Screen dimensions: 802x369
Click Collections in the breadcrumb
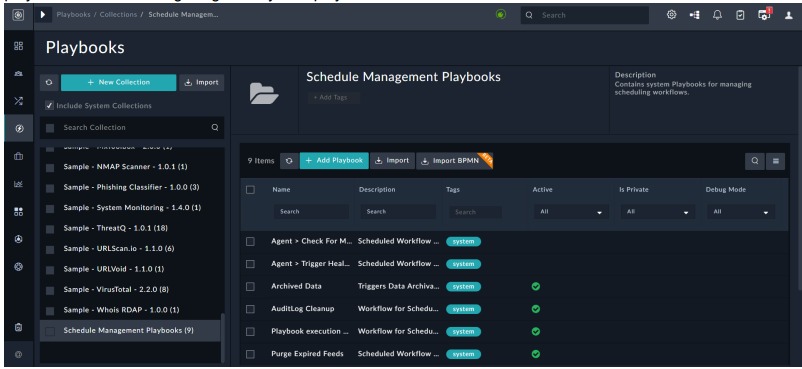point(118,15)
